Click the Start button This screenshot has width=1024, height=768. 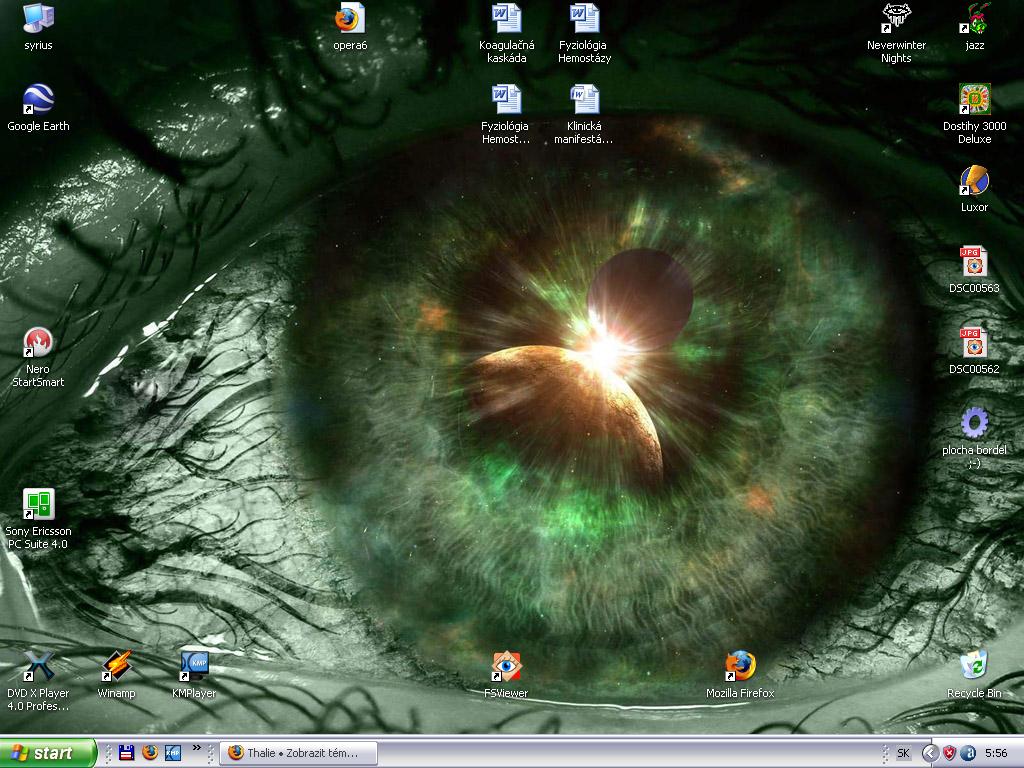[48, 753]
